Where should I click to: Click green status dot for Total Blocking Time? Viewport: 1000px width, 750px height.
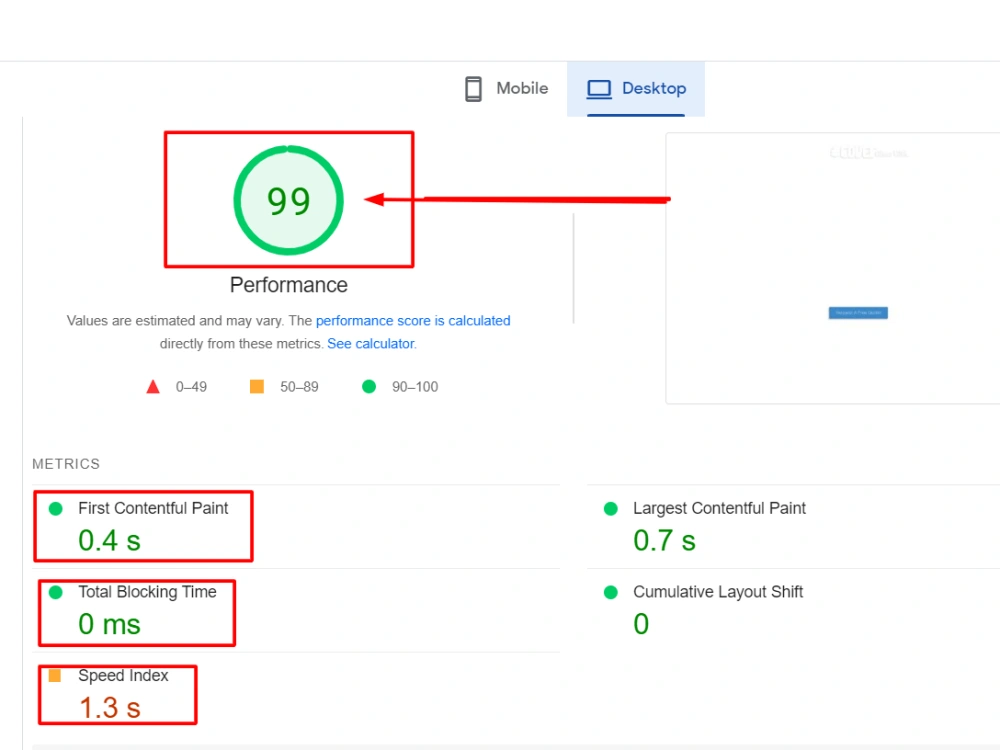[55, 592]
